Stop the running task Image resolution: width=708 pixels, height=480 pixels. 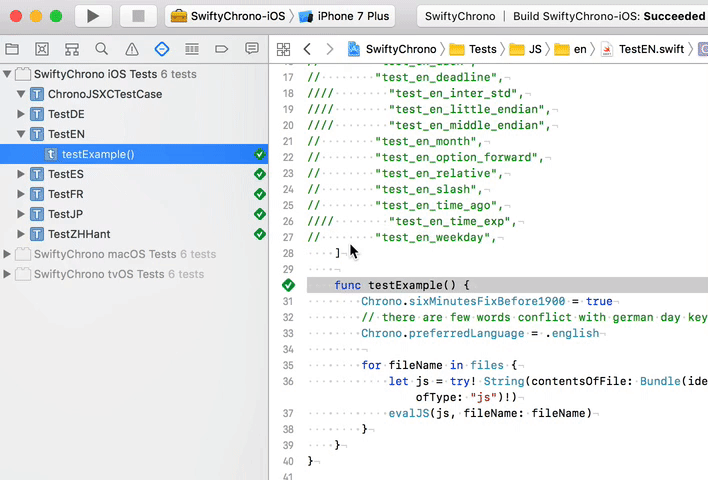pyautogui.click(x=138, y=16)
